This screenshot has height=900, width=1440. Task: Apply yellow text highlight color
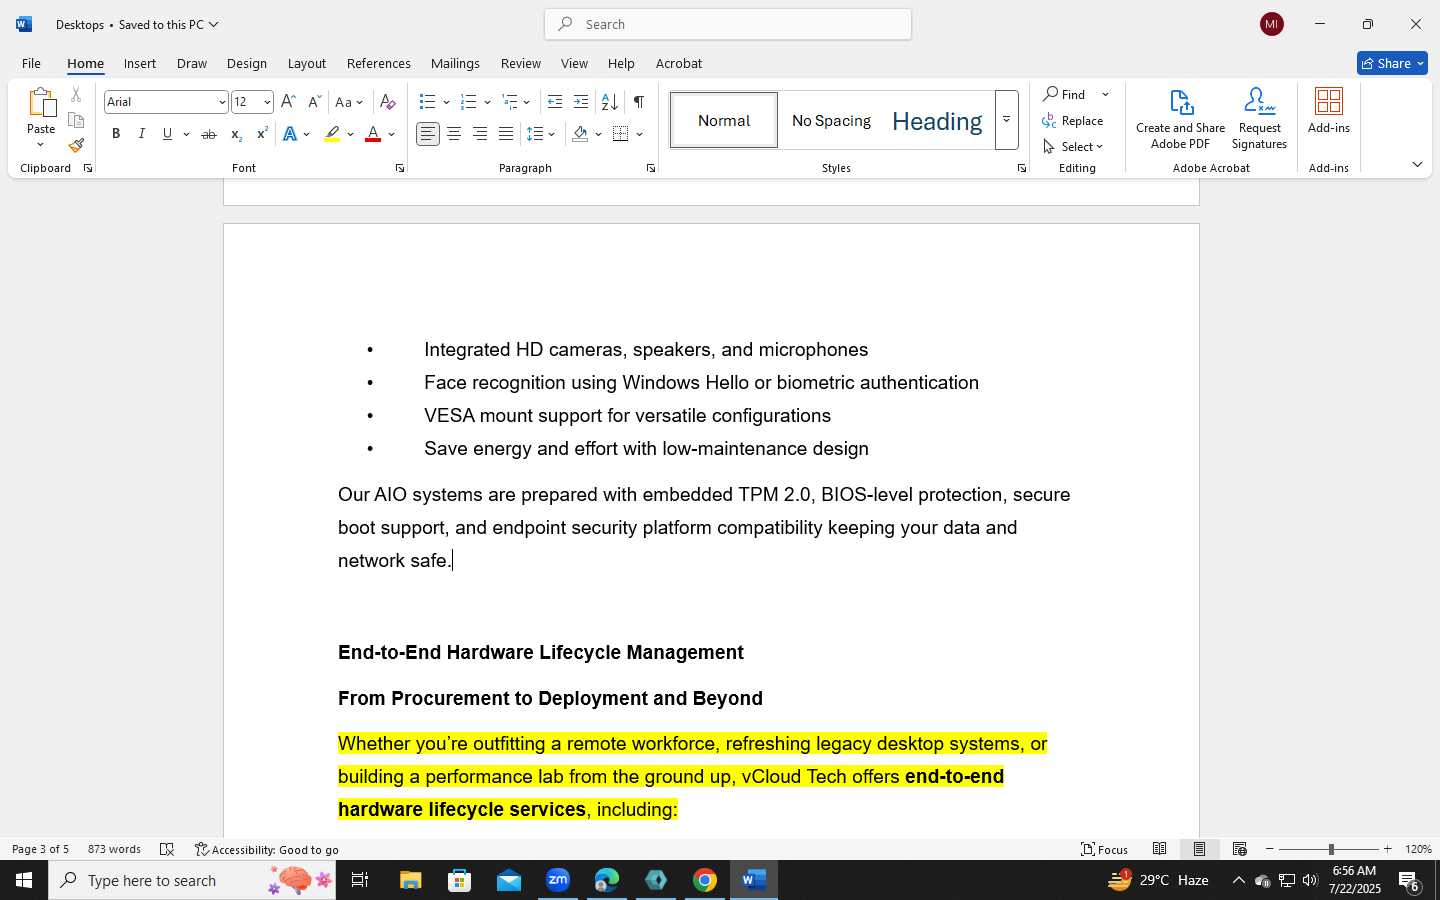click(x=332, y=134)
